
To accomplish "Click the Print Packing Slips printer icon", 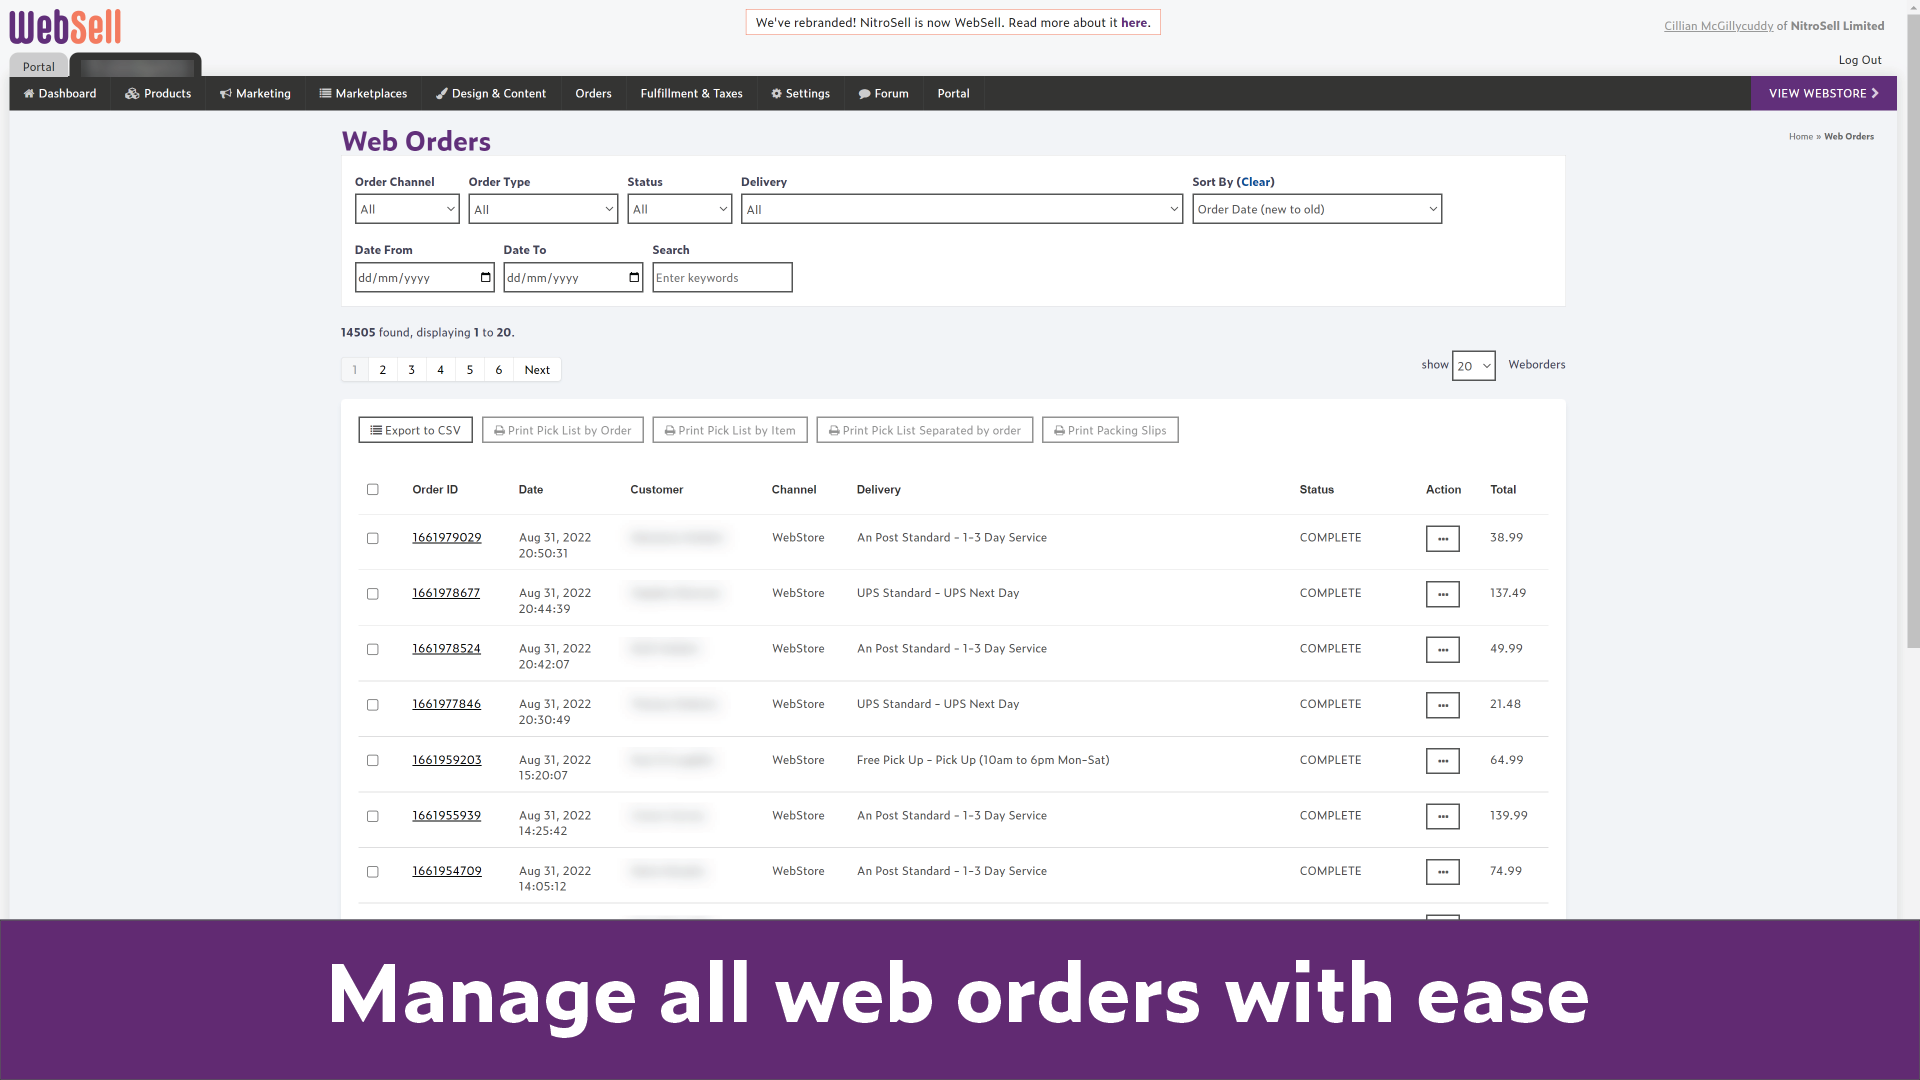I will pyautogui.click(x=1060, y=430).
